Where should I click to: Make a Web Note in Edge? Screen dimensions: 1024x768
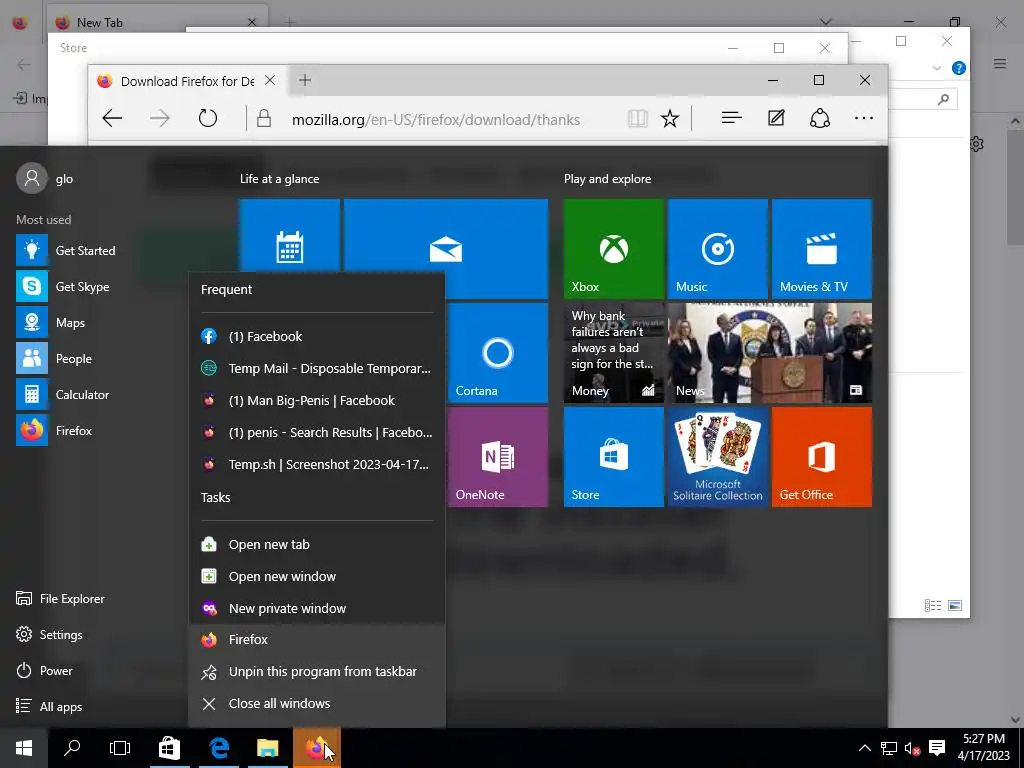tap(776, 118)
